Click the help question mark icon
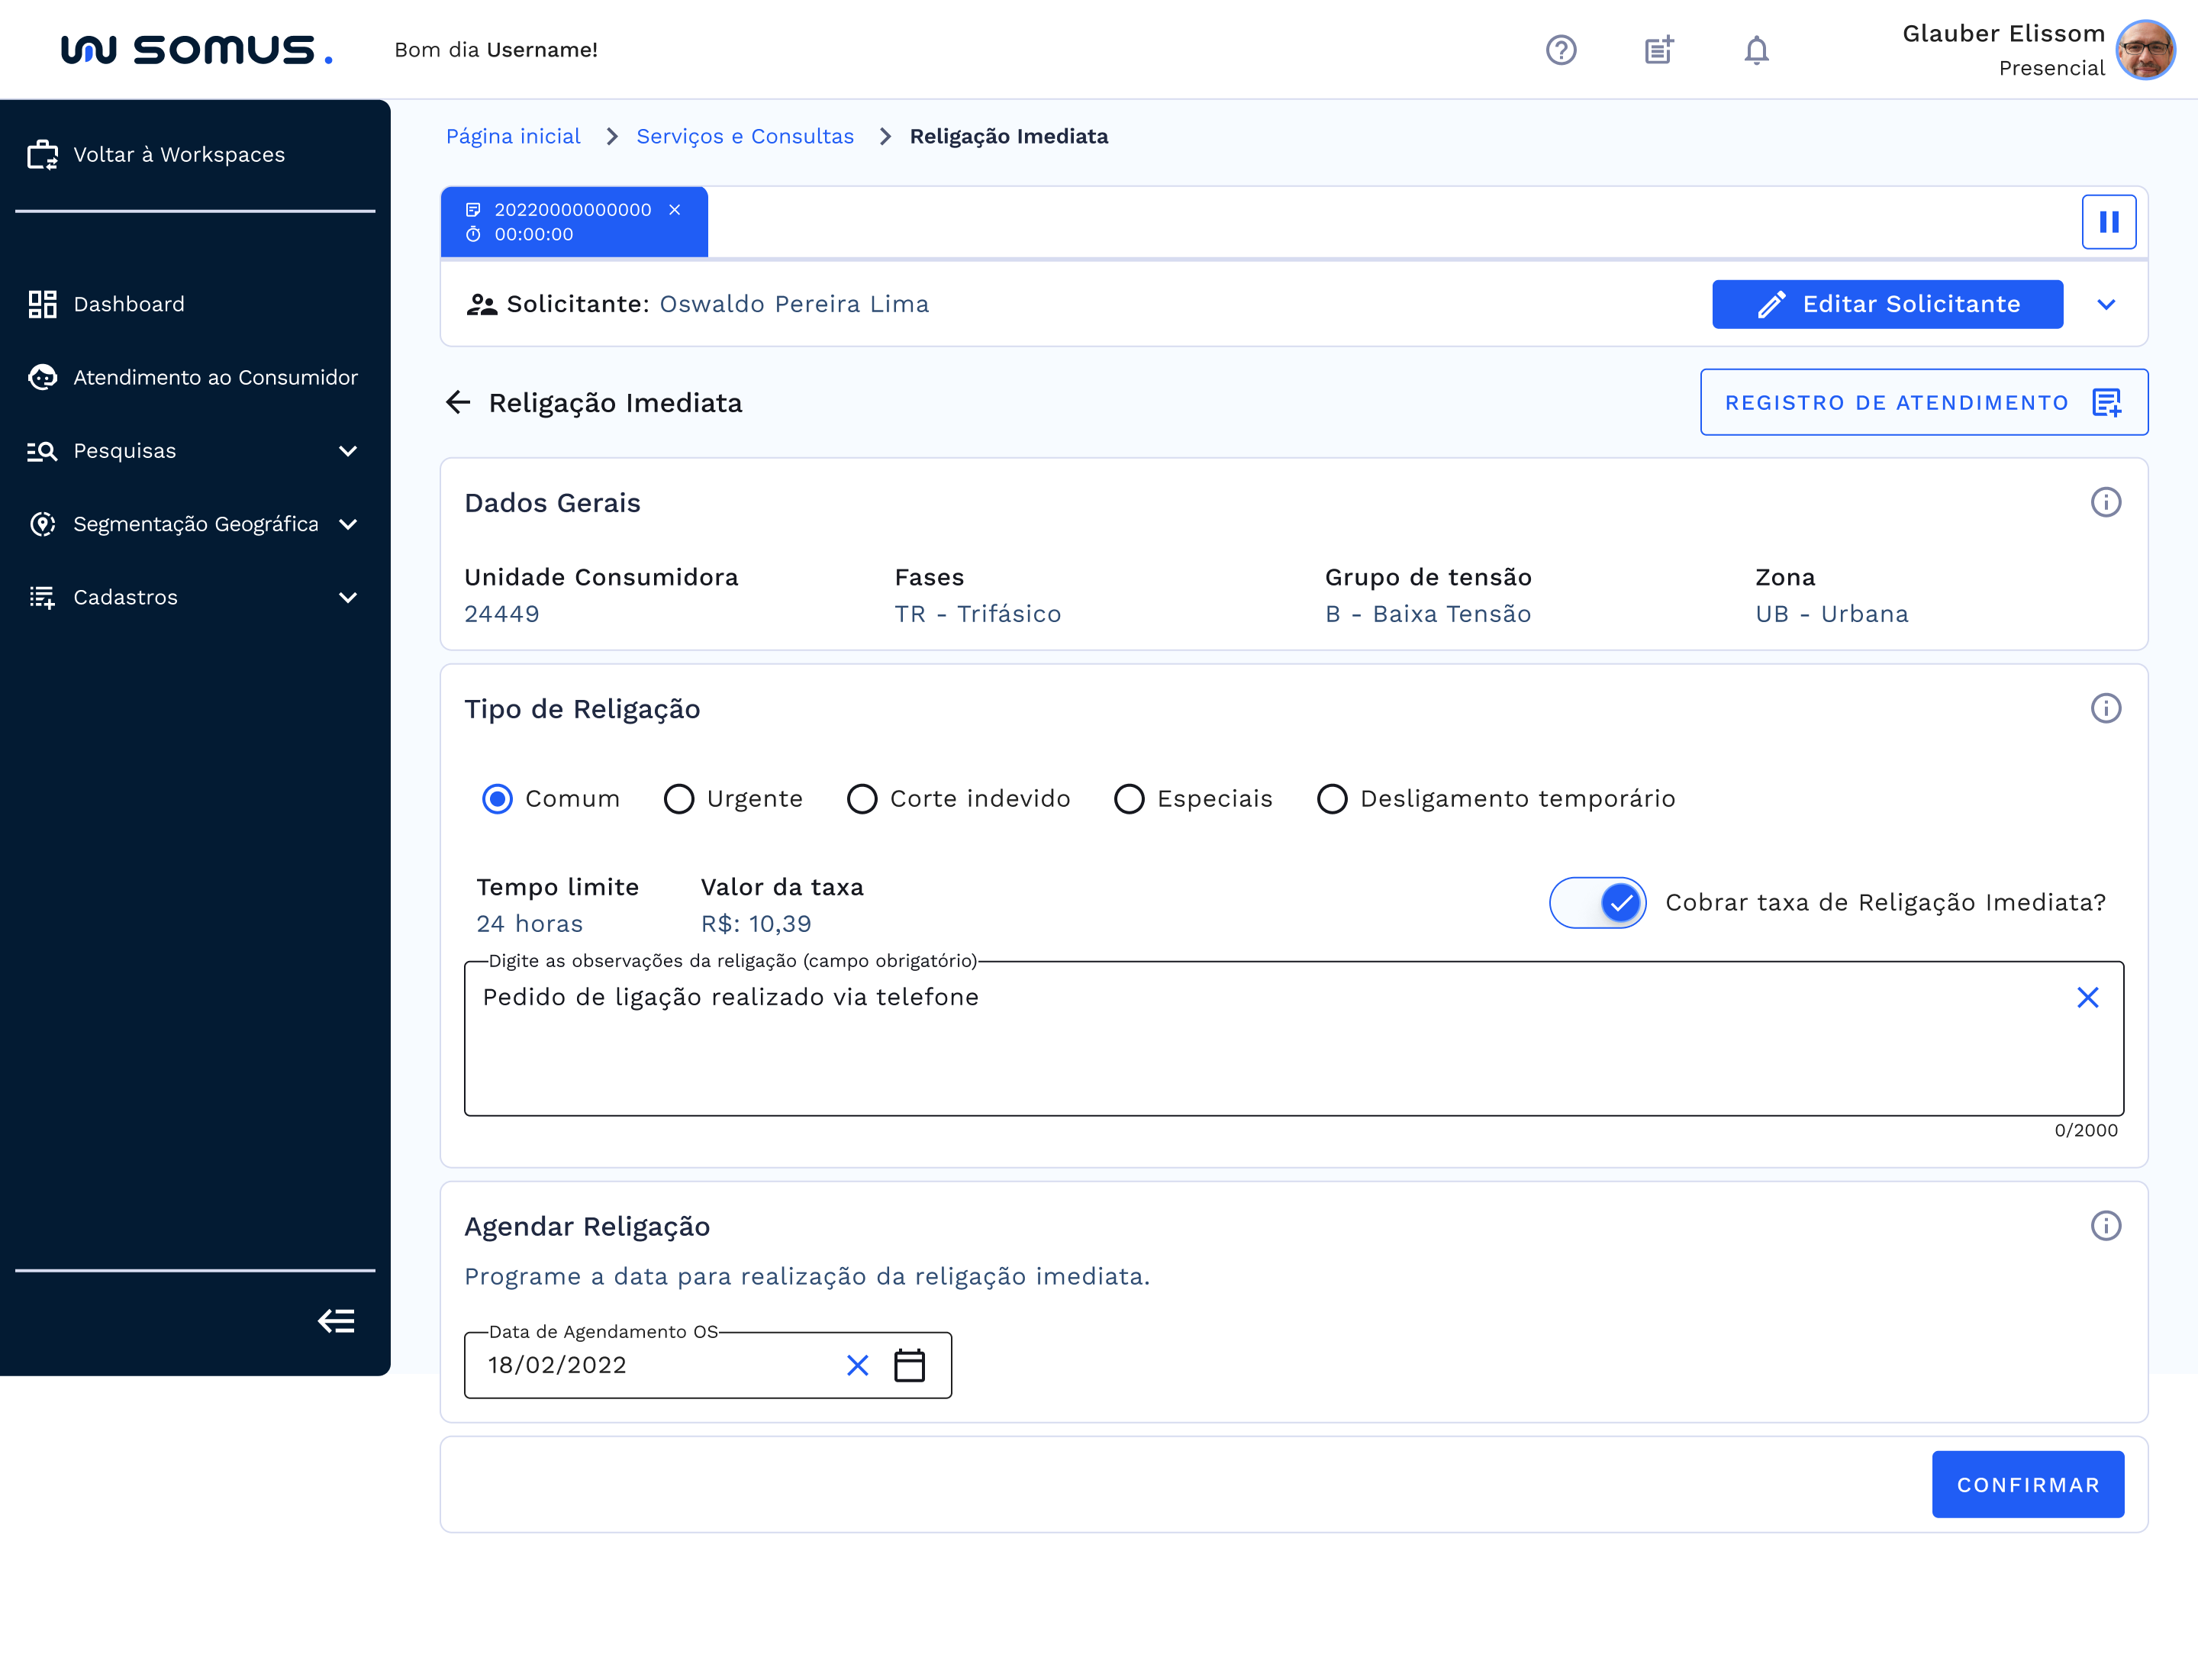 [x=1560, y=50]
